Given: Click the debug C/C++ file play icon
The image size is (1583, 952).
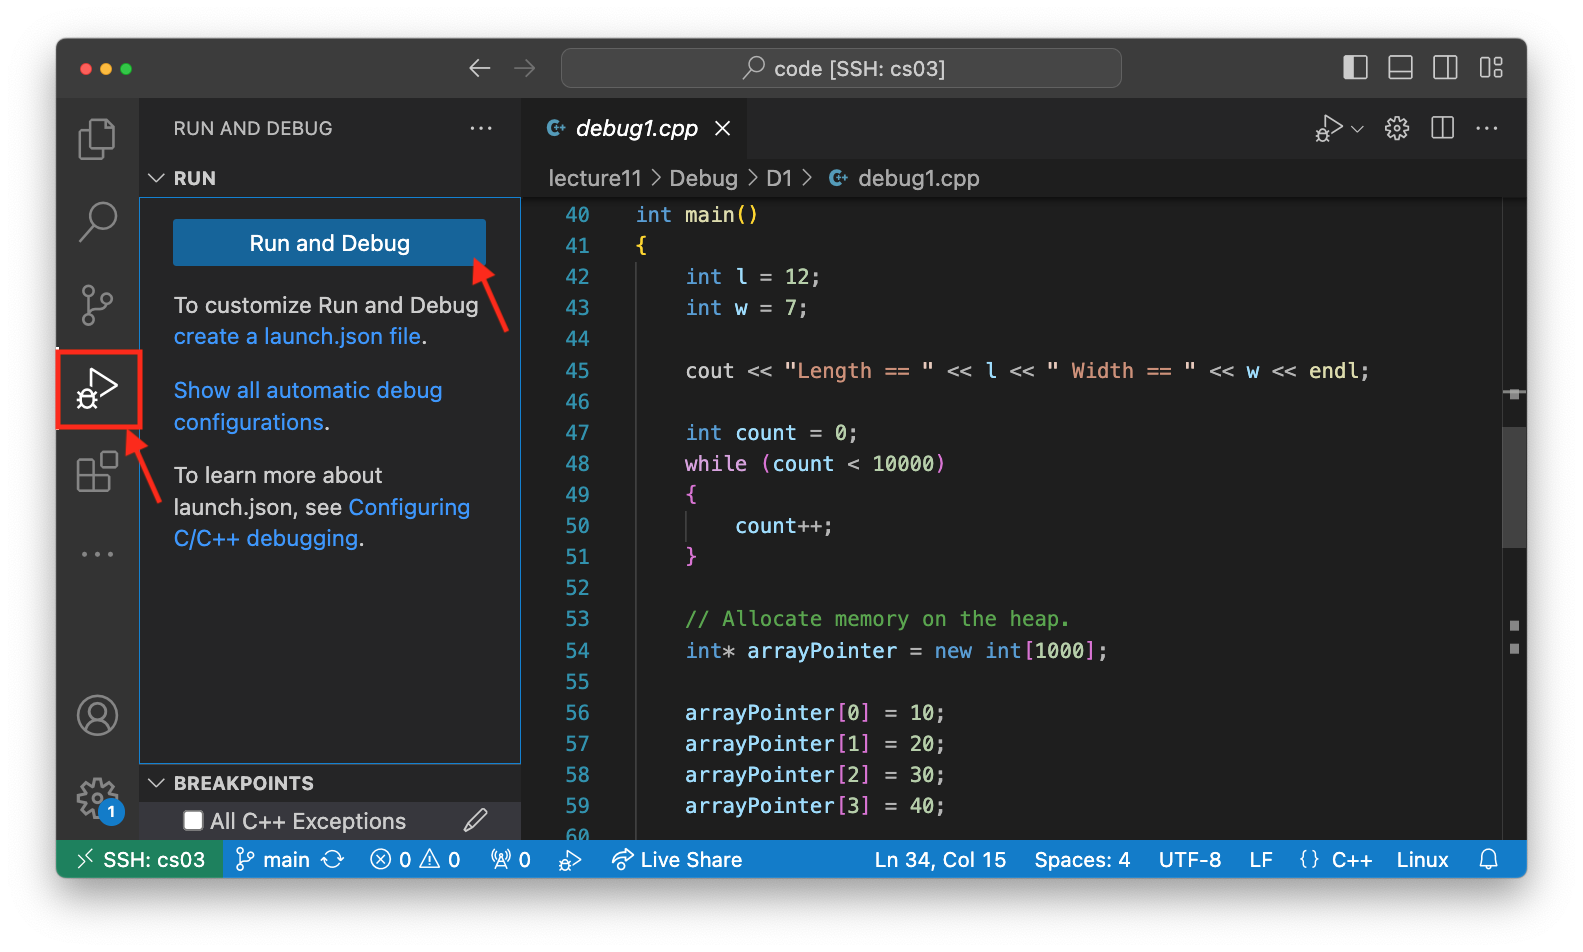Looking at the screenshot, I should click(x=1329, y=128).
